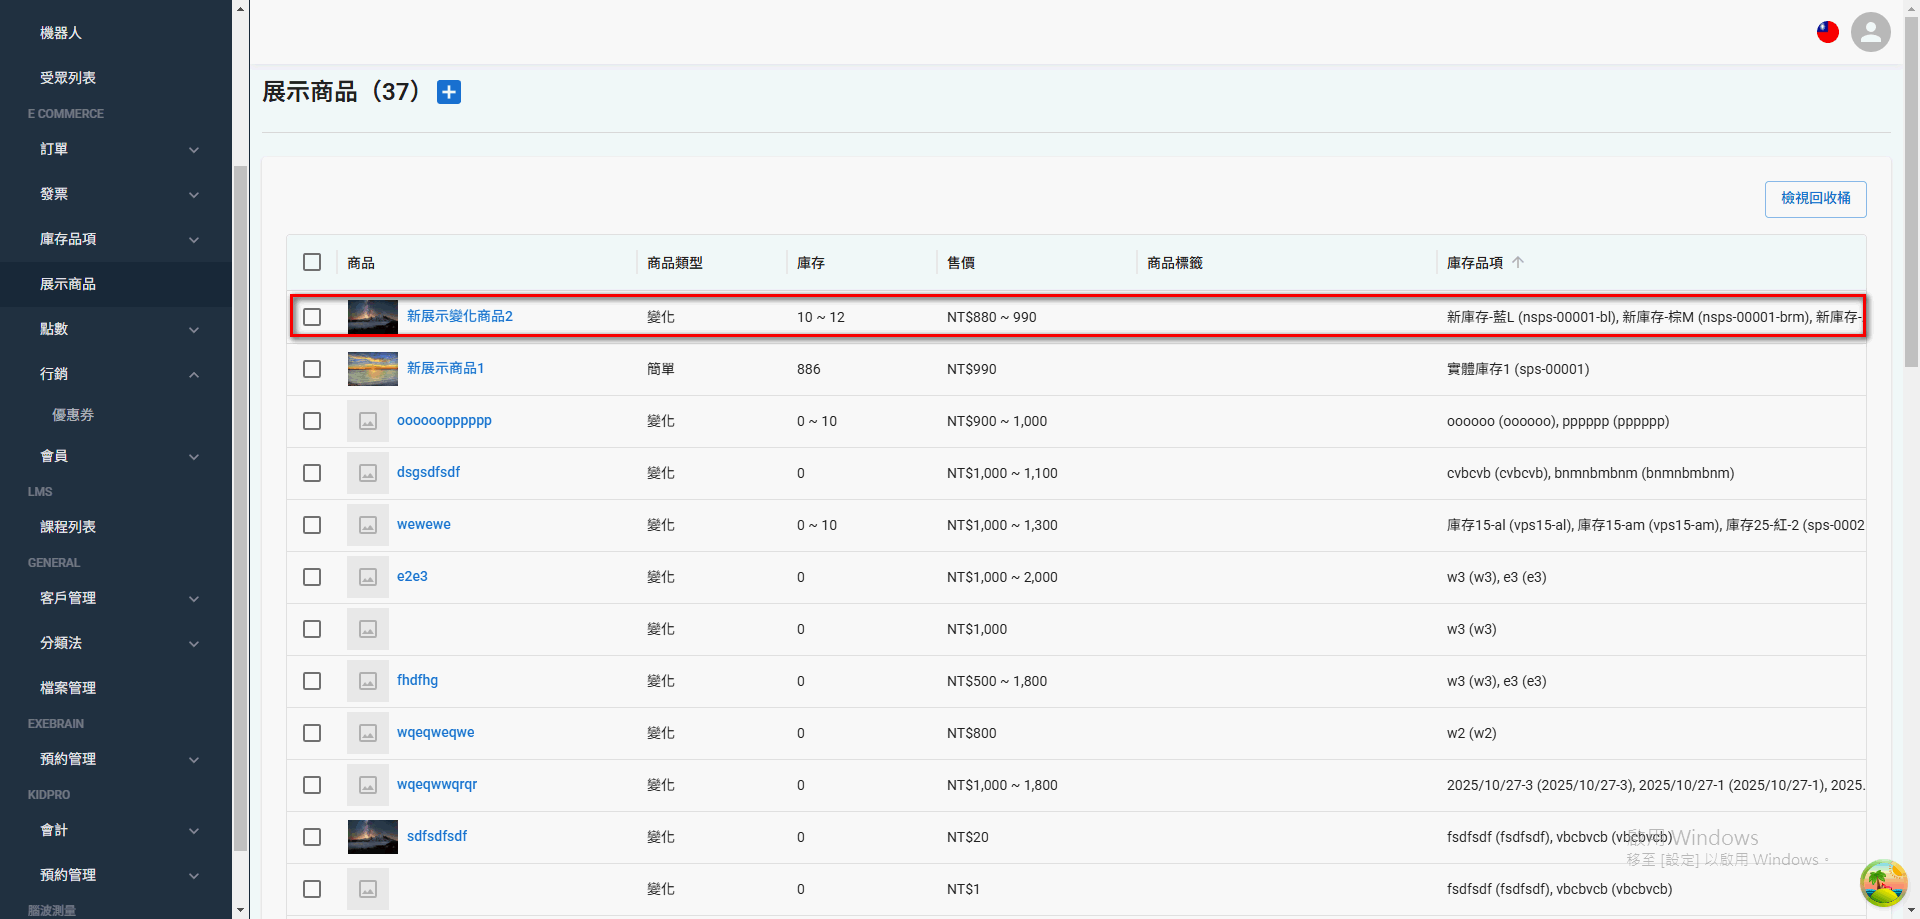The width and height of the screenshot is (1920, 919).
Task: Click the placeholder image for oooooopppppp
Action: click(x=368, y=421)
